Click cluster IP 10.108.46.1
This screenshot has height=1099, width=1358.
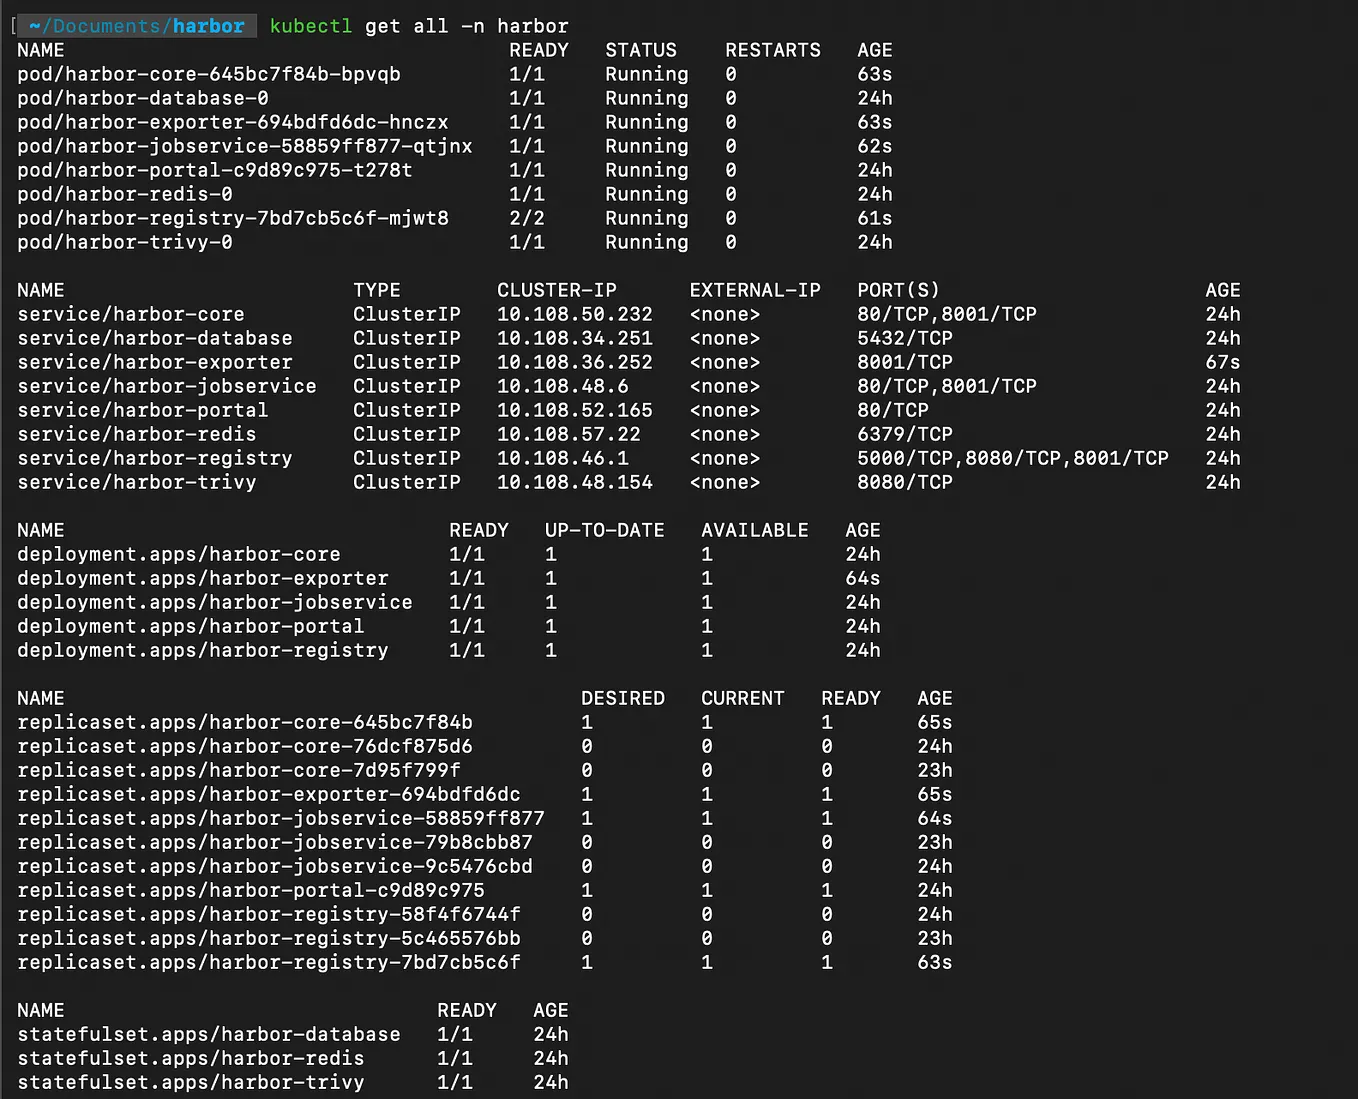563,458
